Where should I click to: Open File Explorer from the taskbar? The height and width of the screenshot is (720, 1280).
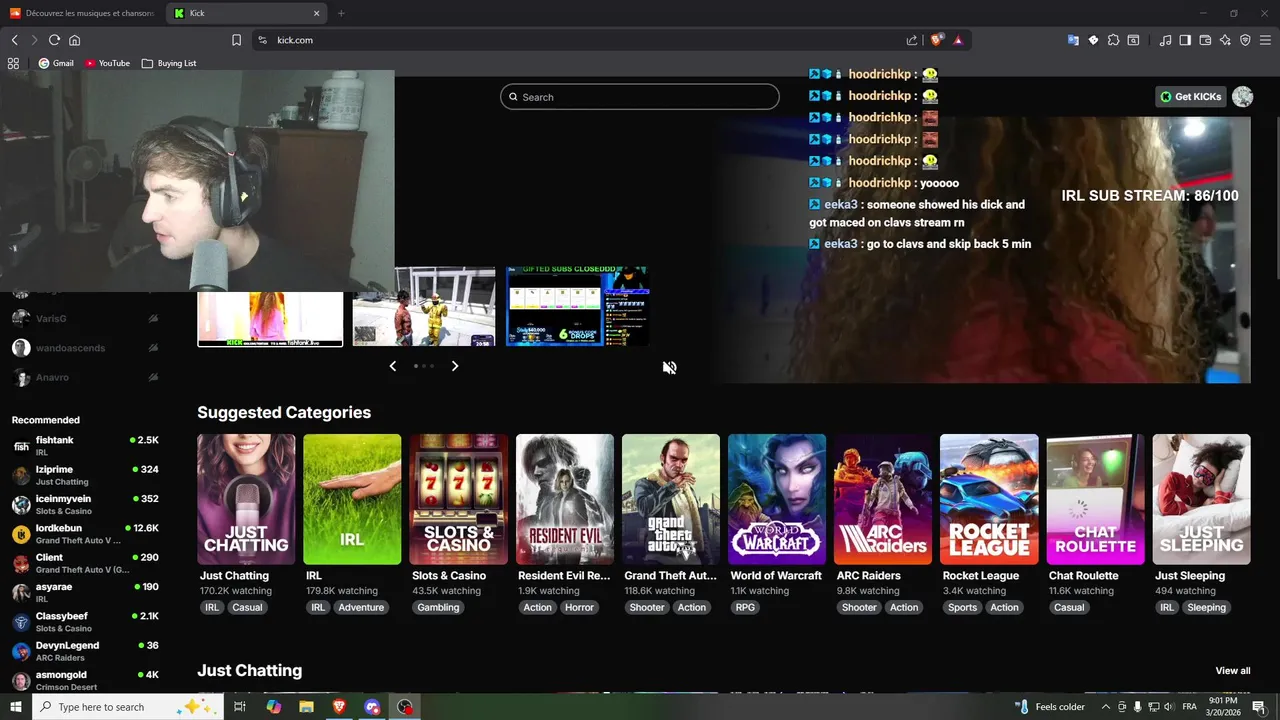(307, 707)
